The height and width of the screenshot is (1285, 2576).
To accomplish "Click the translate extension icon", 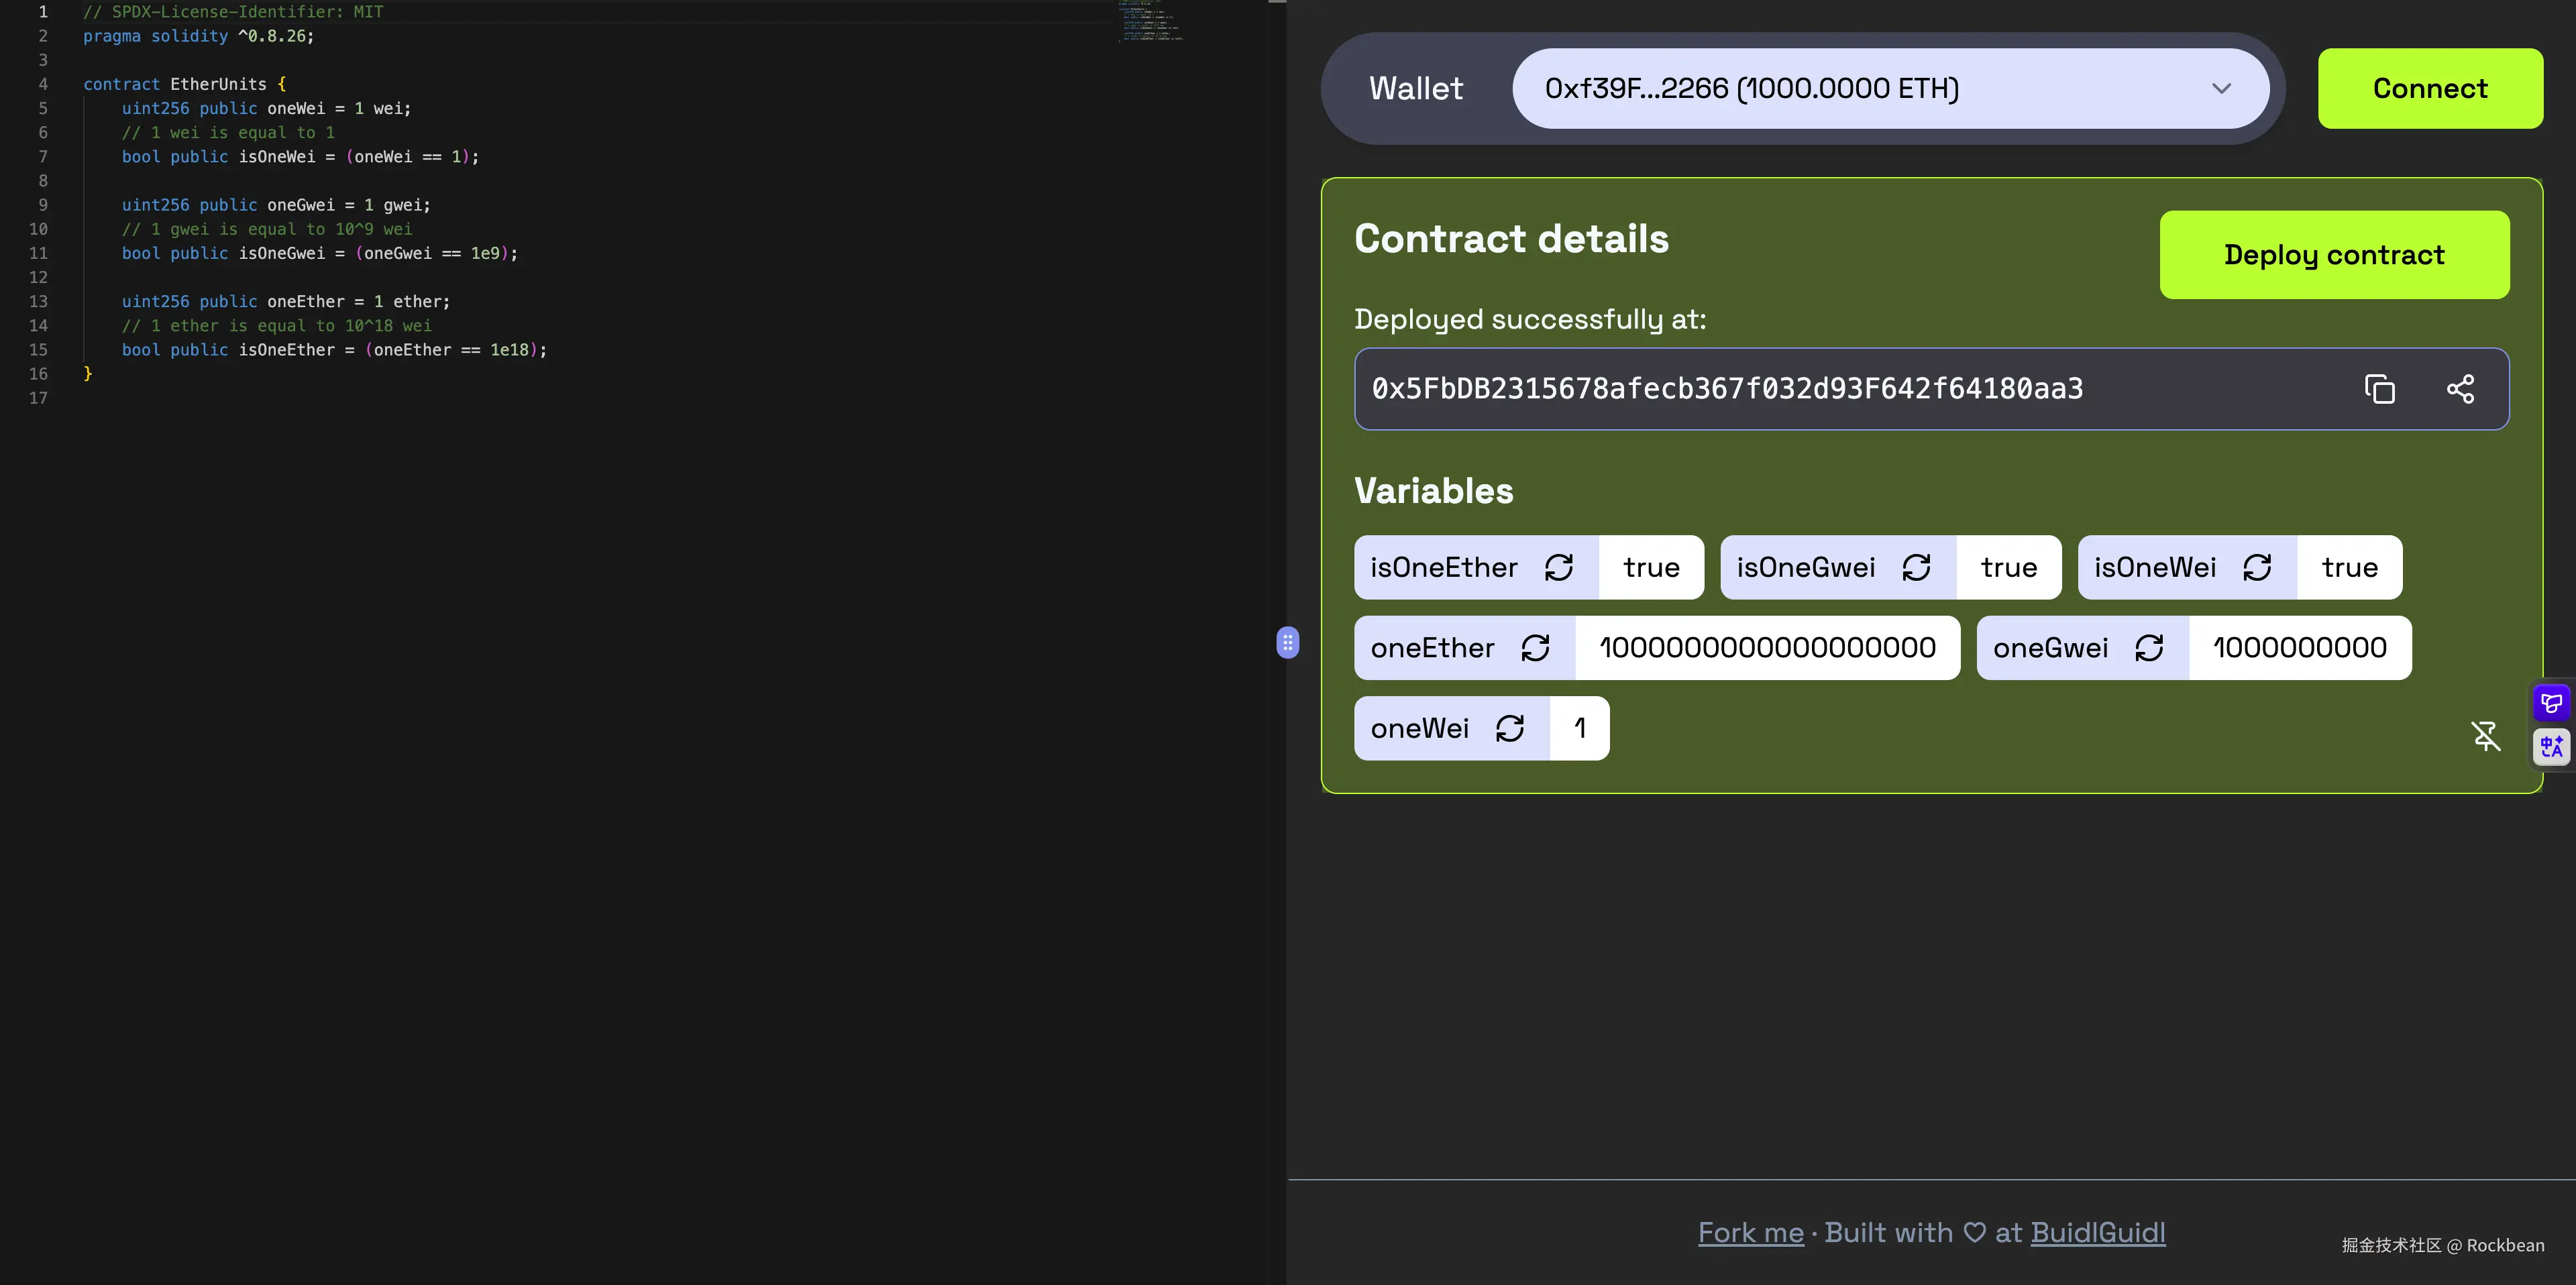I will click(x=2551, y=746).
